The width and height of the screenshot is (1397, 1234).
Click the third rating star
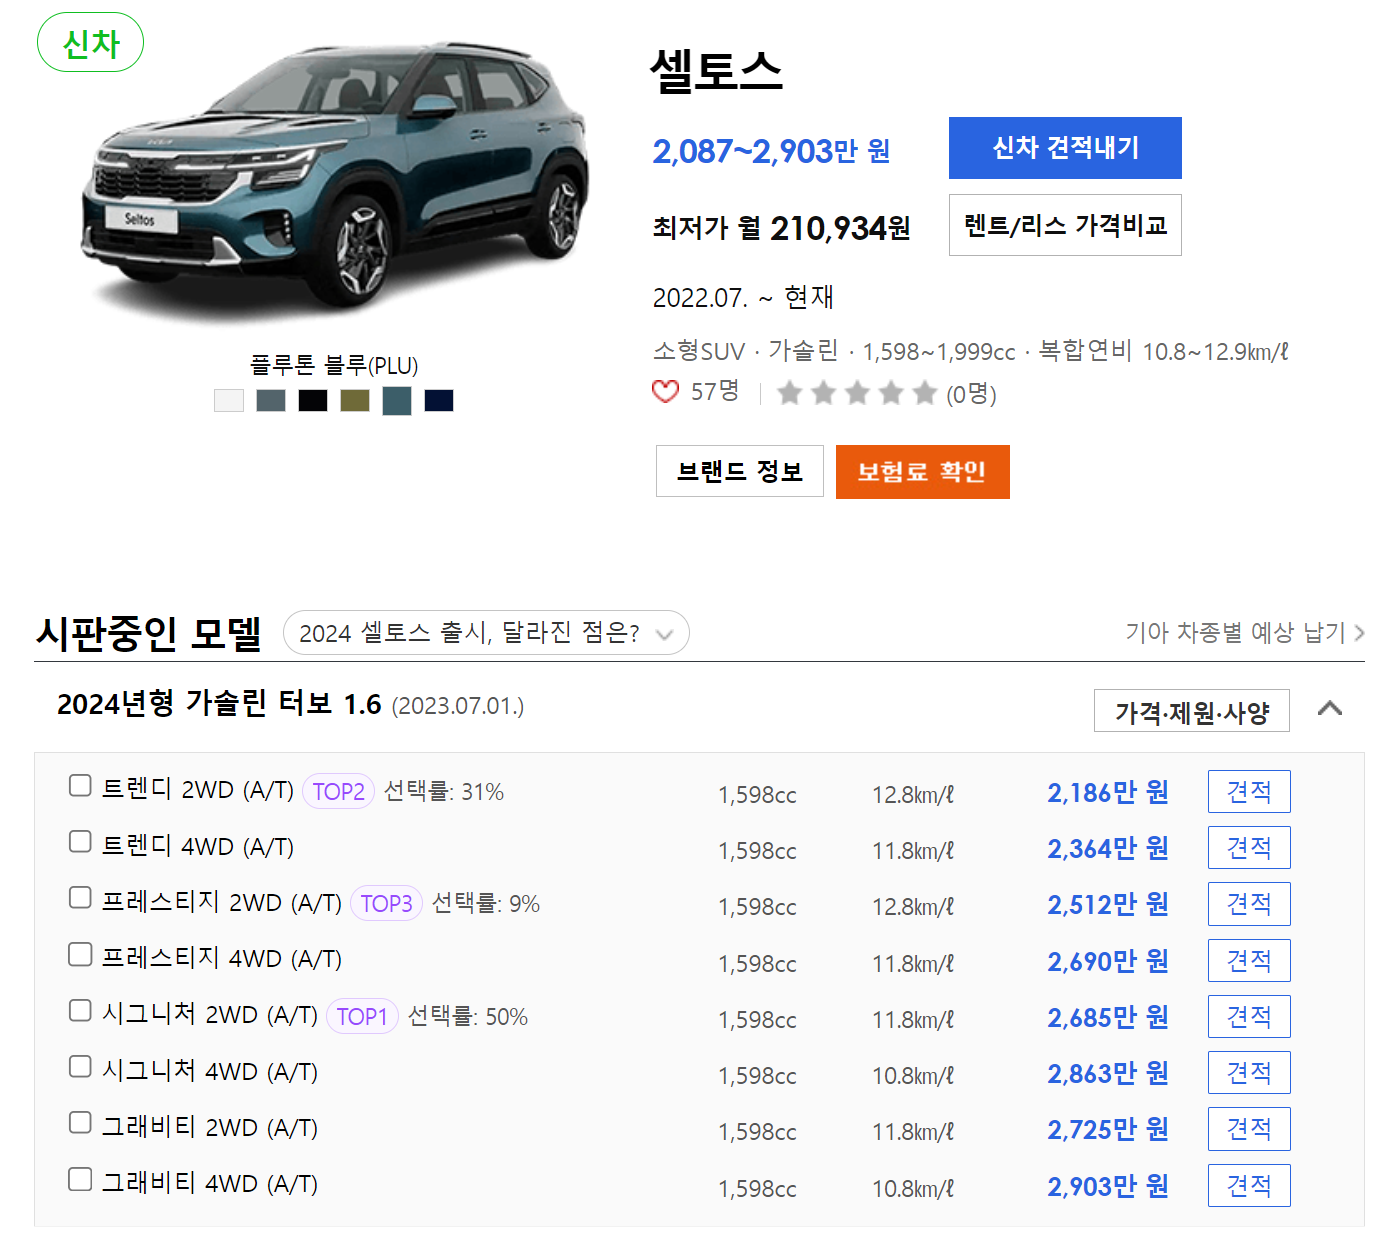tap(857, 392)
